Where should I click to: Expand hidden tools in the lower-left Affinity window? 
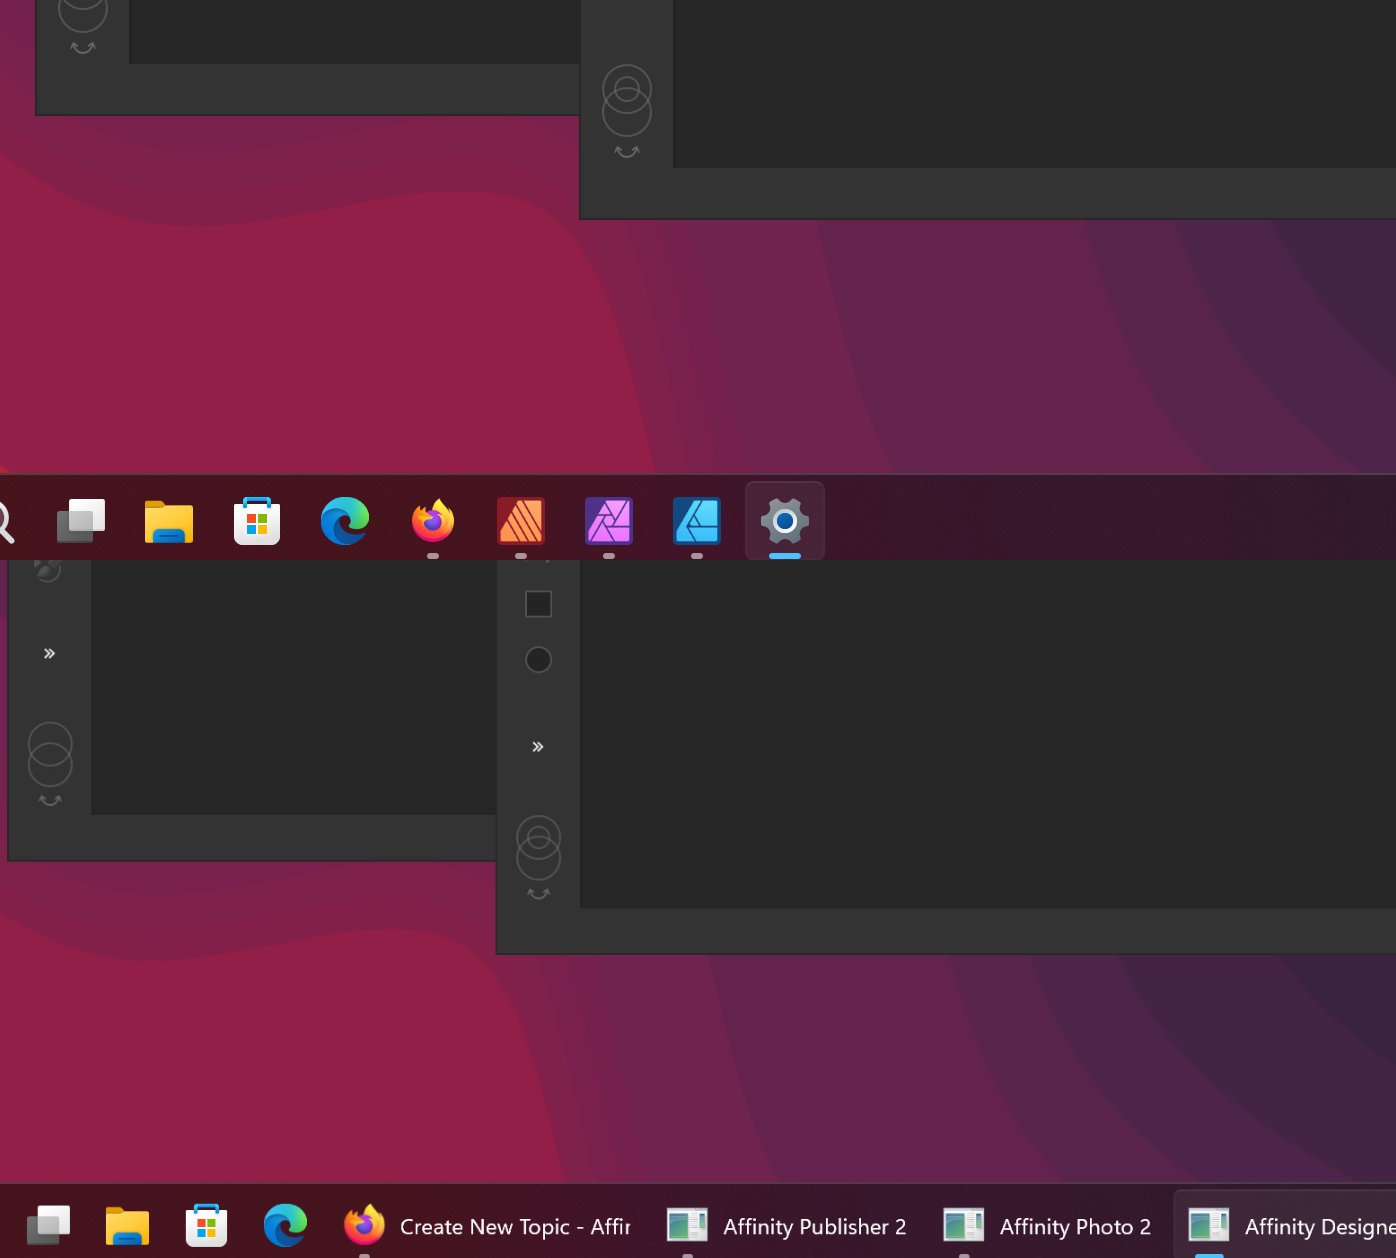point(49,654)
